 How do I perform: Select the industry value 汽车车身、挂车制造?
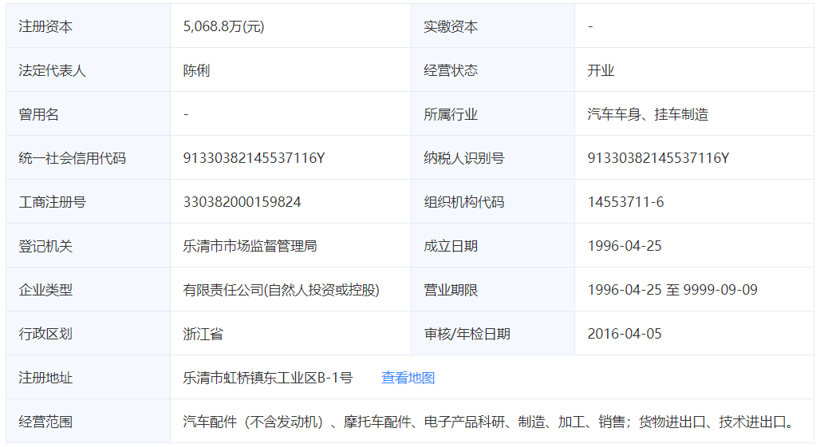[x=648, y=115]
